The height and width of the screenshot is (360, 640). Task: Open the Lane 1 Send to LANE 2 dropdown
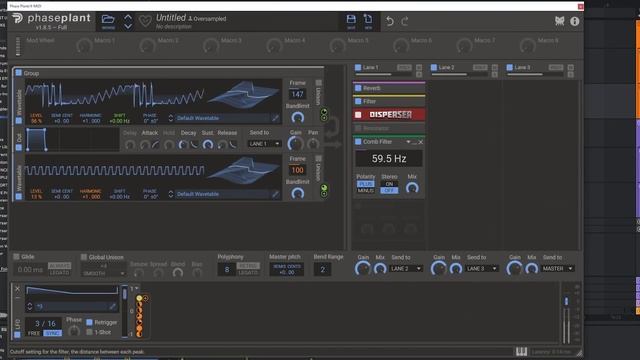tap(406, 269)
